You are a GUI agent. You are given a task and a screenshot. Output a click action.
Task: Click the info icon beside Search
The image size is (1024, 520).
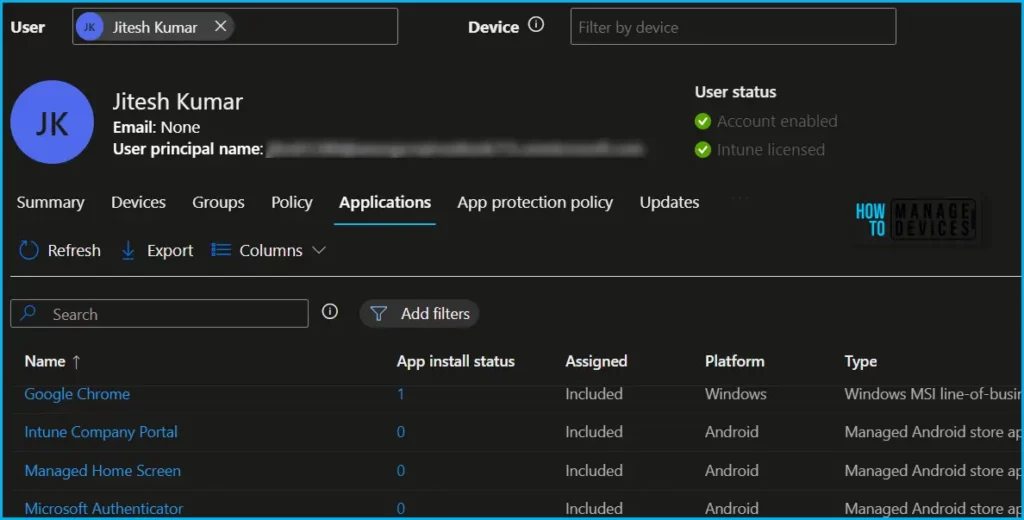(330, 312)
